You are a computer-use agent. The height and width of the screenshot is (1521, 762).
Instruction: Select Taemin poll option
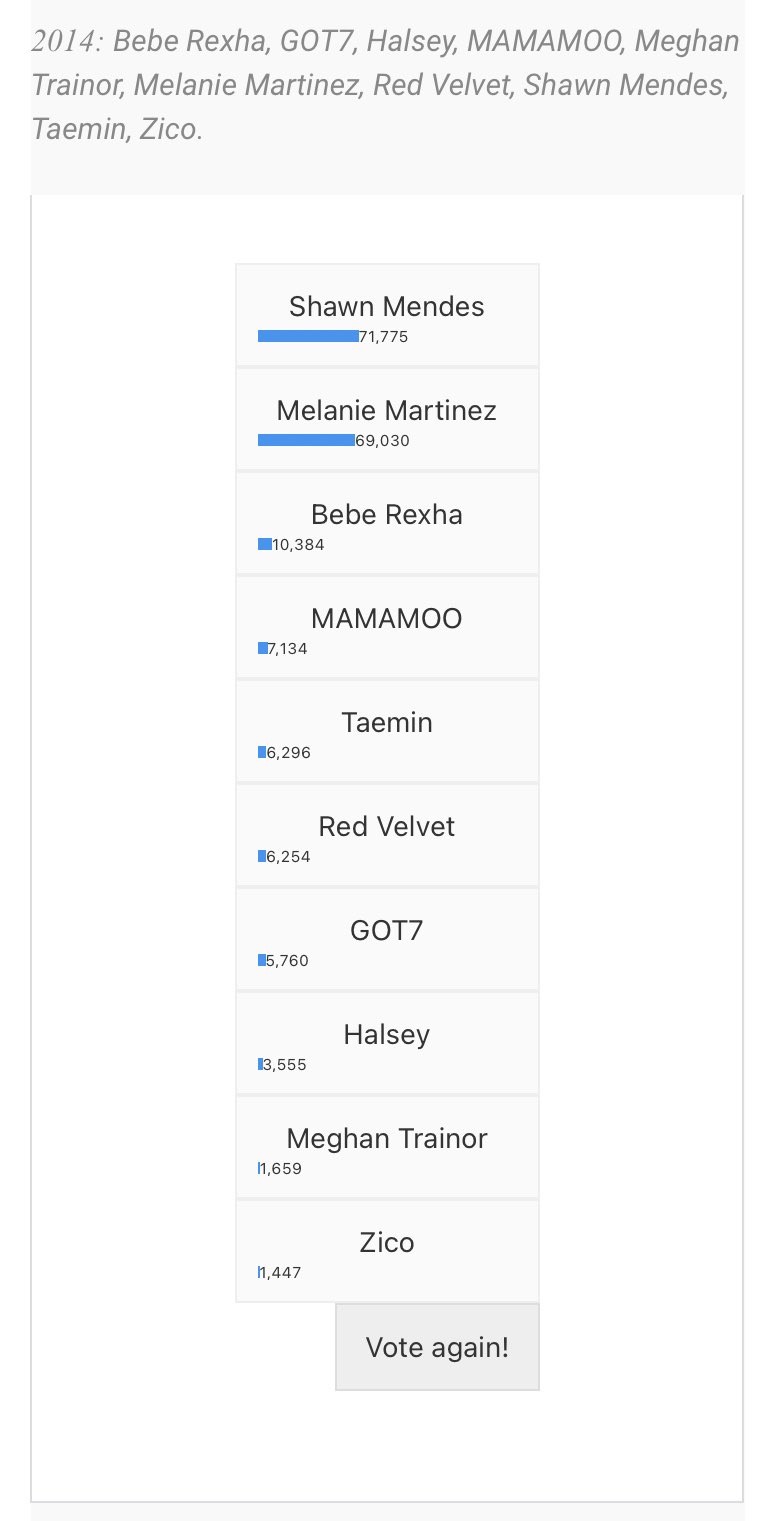[x=387, y=731]
